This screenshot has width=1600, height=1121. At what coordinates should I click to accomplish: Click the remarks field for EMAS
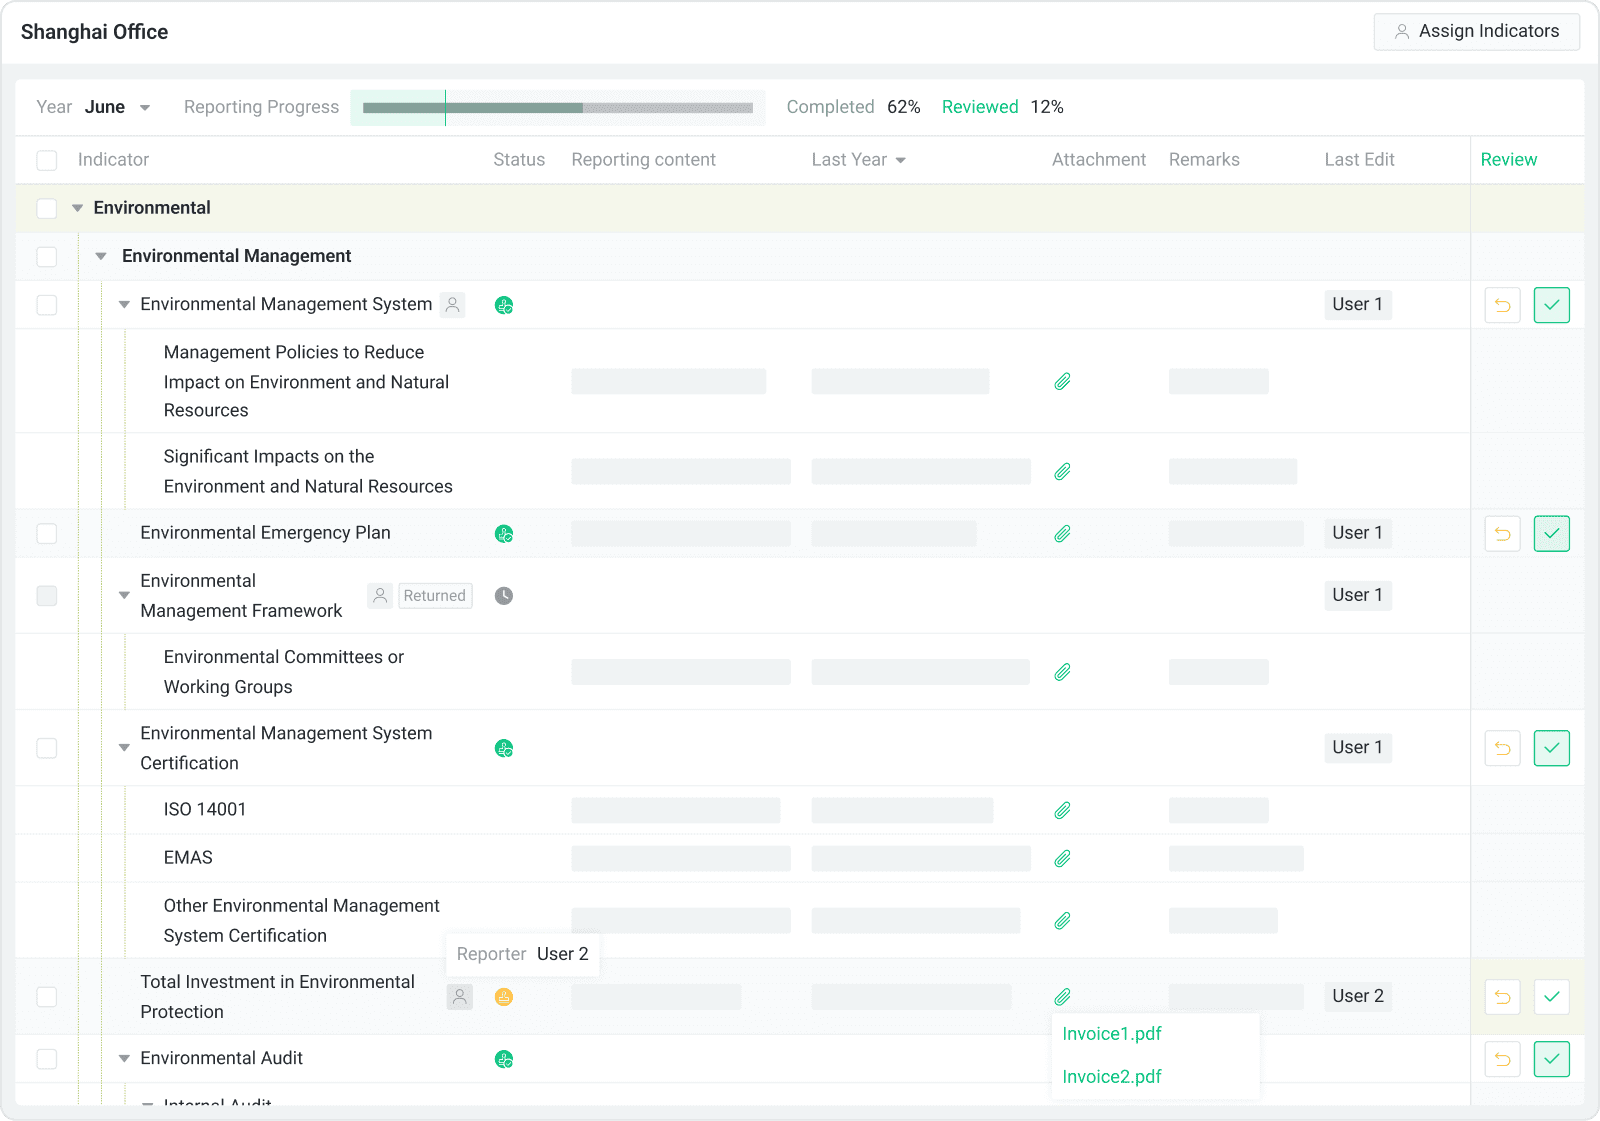pyautogui.click(x=1236, y=858)
